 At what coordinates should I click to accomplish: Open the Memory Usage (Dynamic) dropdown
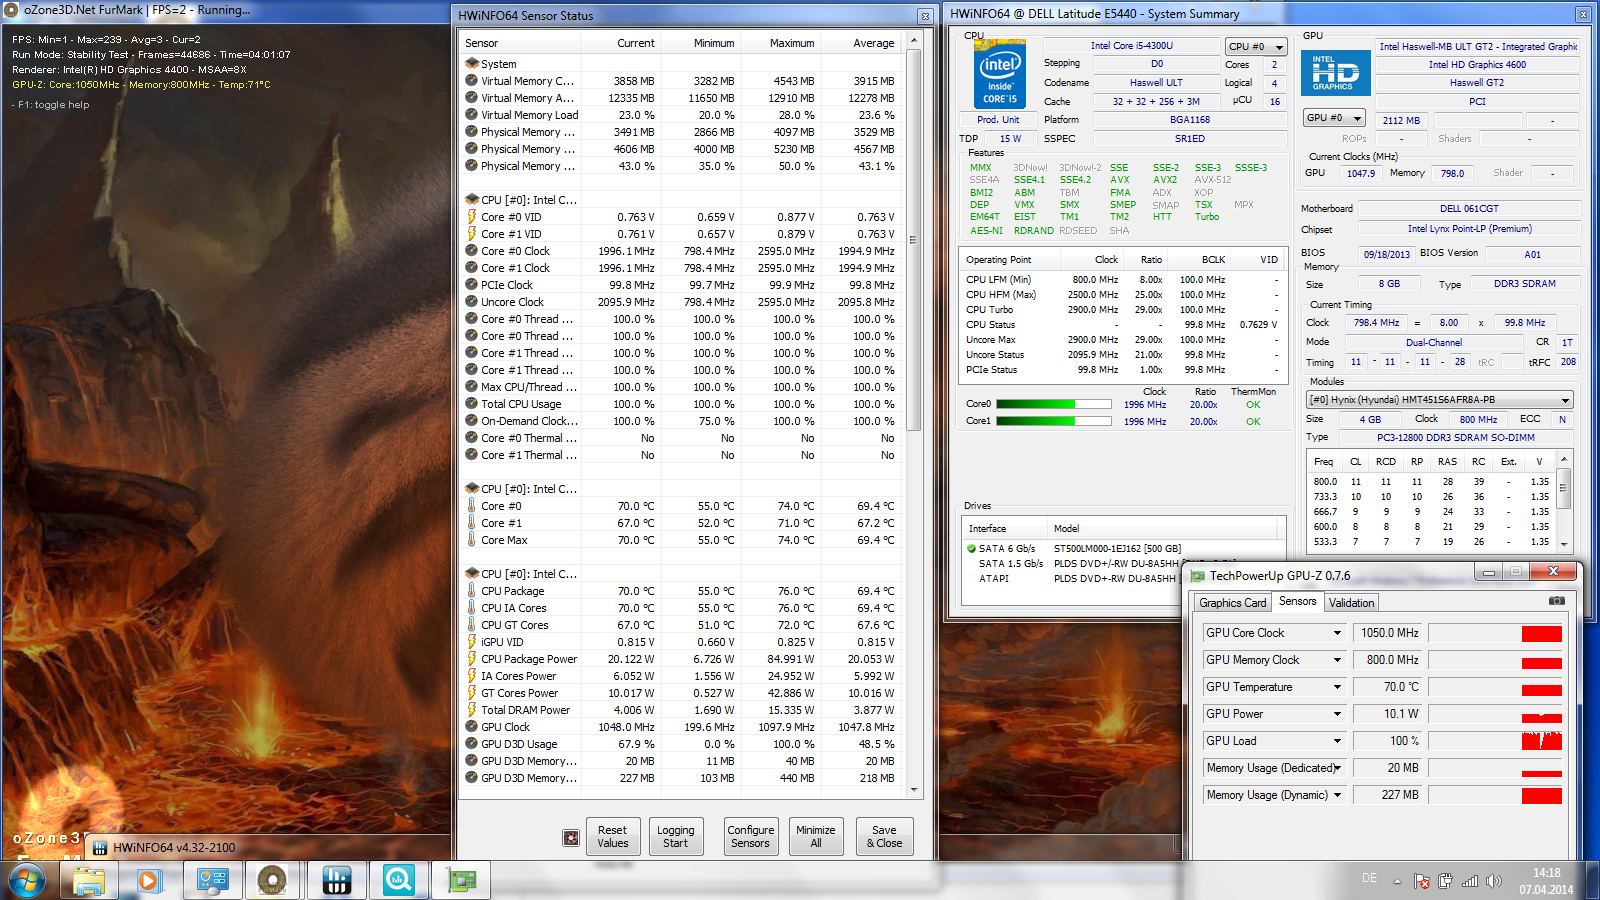pos(1337,795)
